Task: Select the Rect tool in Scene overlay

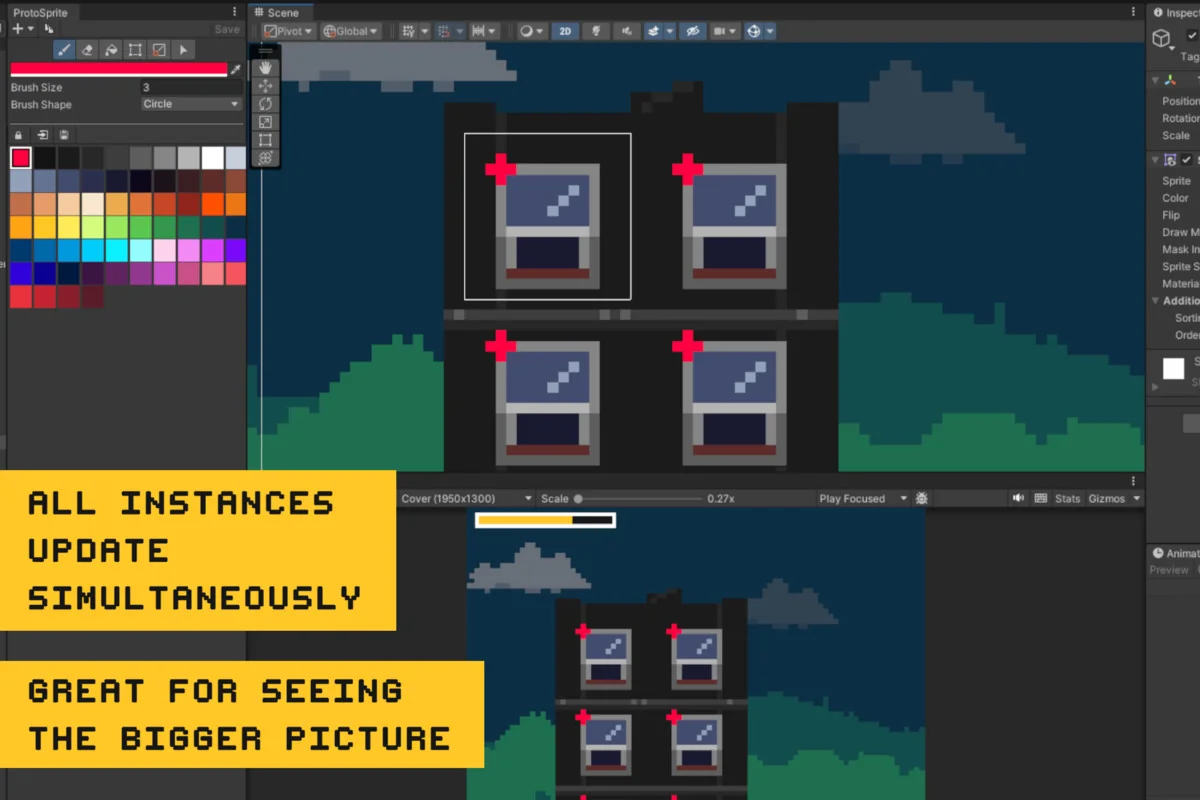Action: pyautogui.click(x=265, y=140)
